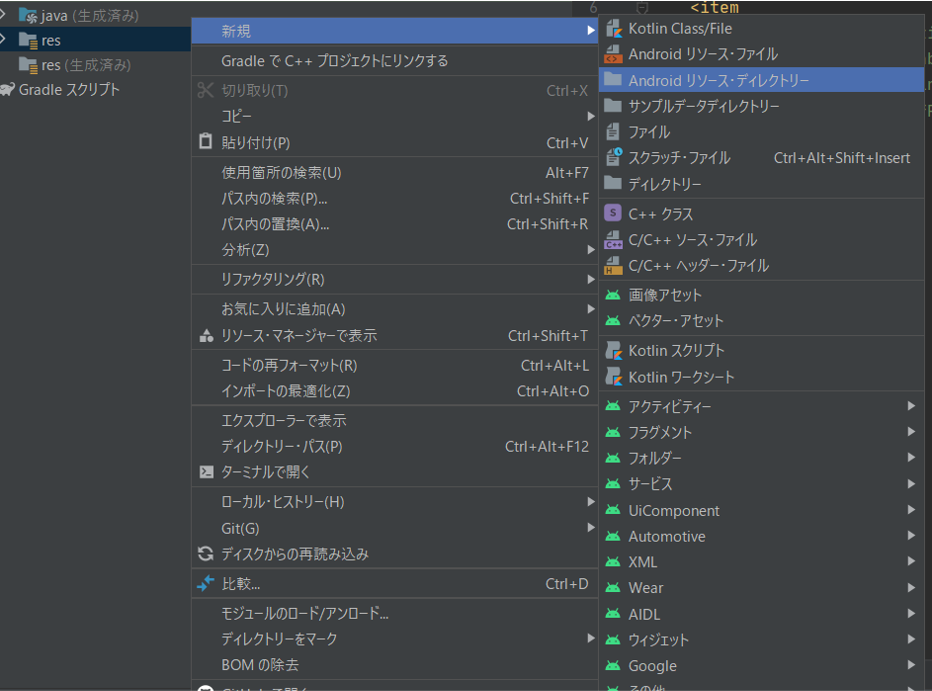This screenshot has width=932, height=691.
Task: Select ディレクトリー・パス(P) menu item
Action: [x=395, y=446]
